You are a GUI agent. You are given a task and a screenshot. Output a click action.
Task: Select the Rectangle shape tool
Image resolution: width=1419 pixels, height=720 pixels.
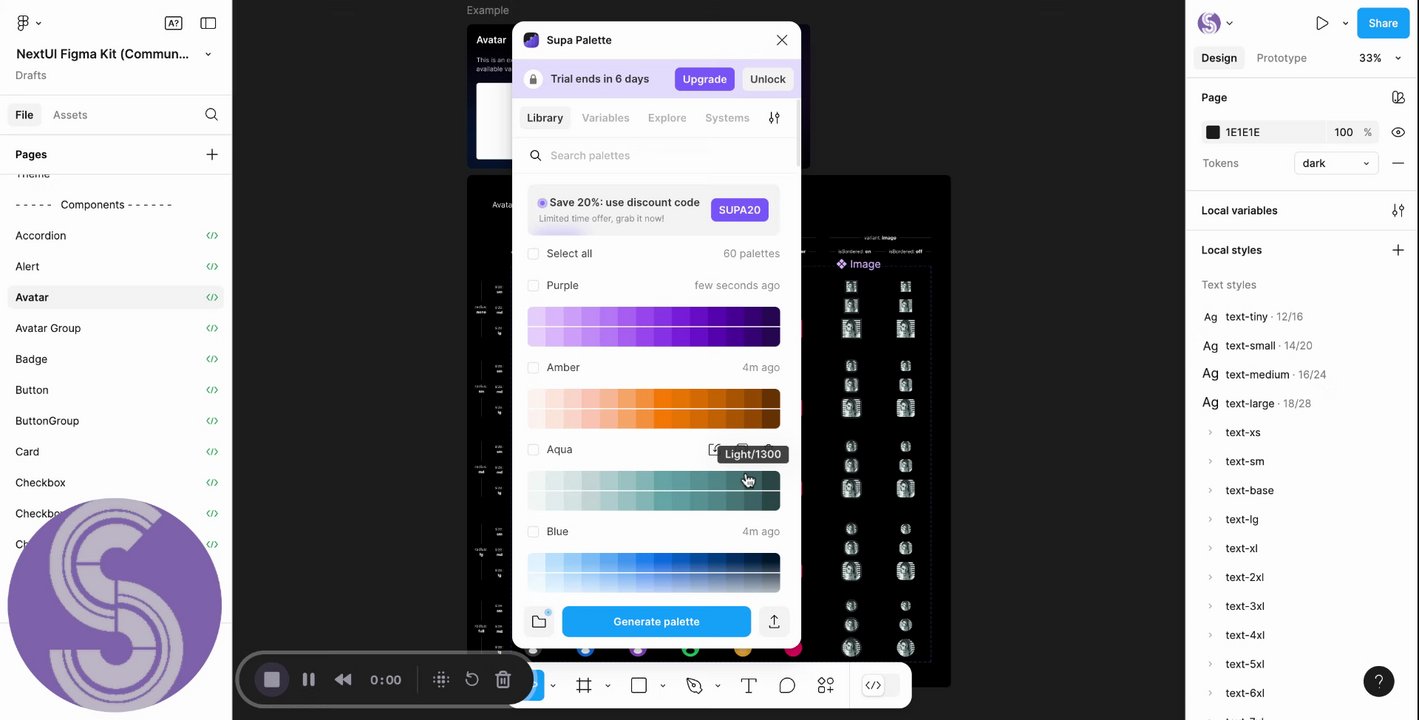639,685
